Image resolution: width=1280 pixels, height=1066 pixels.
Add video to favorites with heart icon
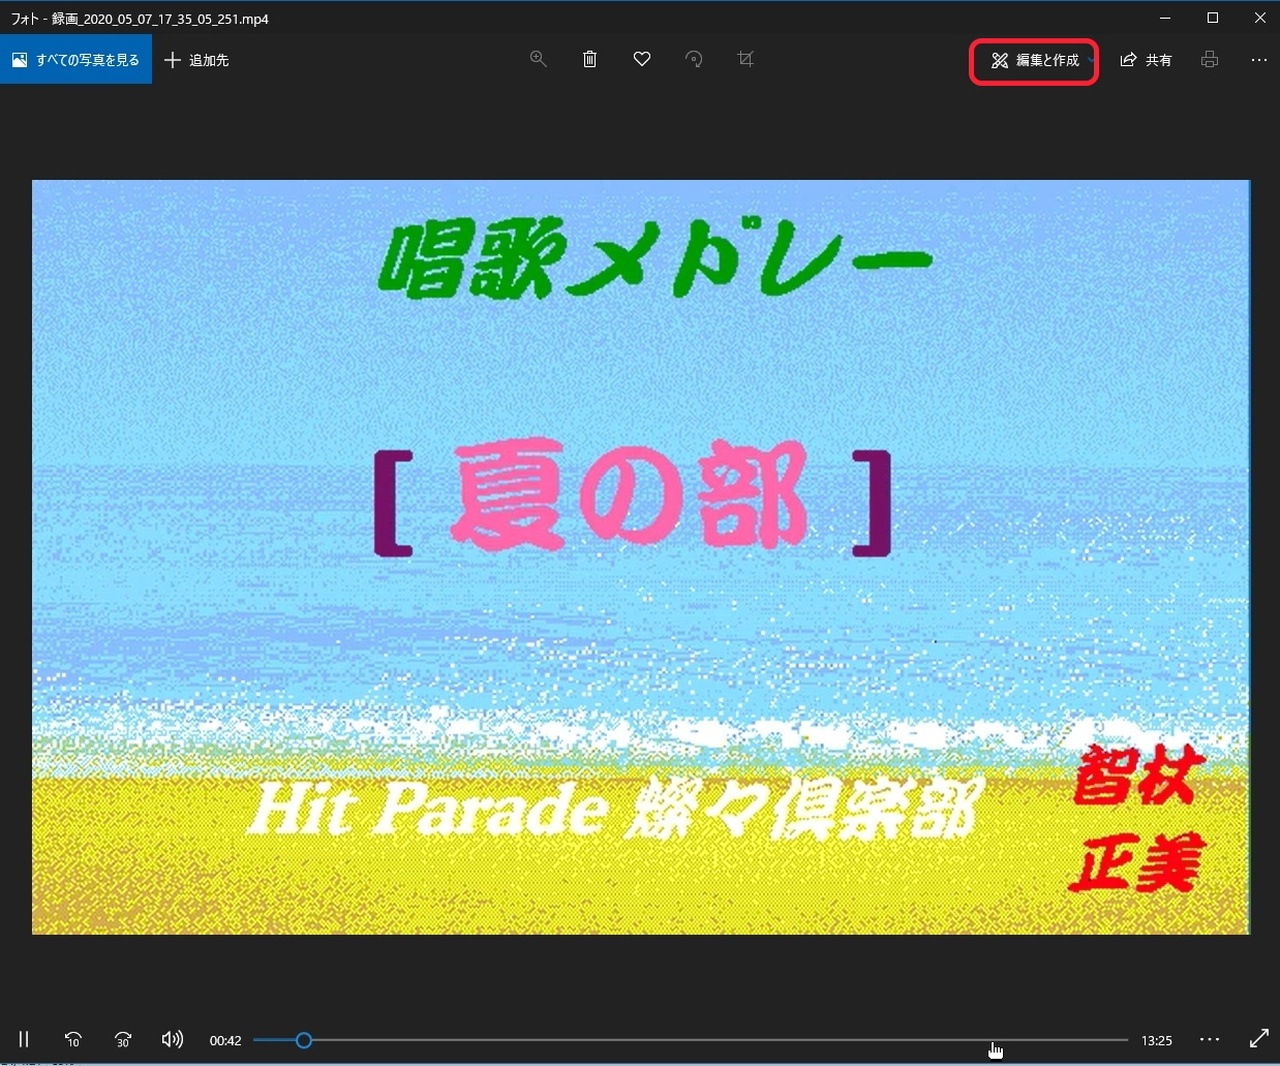click(x=642, y=59)
